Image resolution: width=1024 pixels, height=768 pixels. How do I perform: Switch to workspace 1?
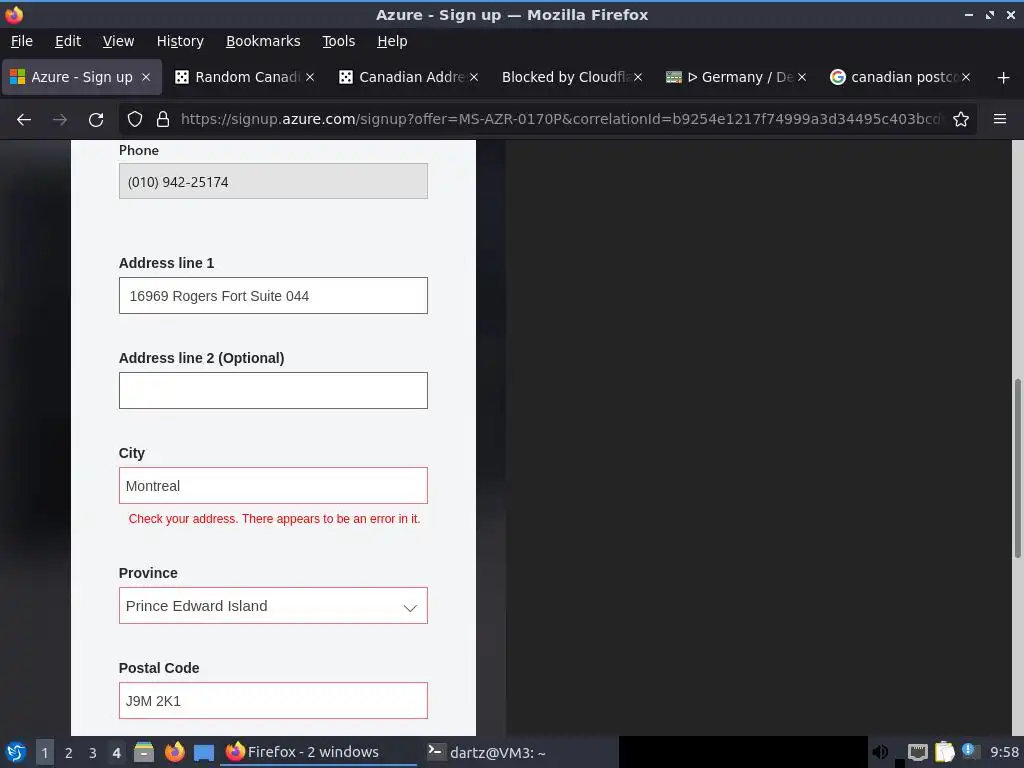44,753
